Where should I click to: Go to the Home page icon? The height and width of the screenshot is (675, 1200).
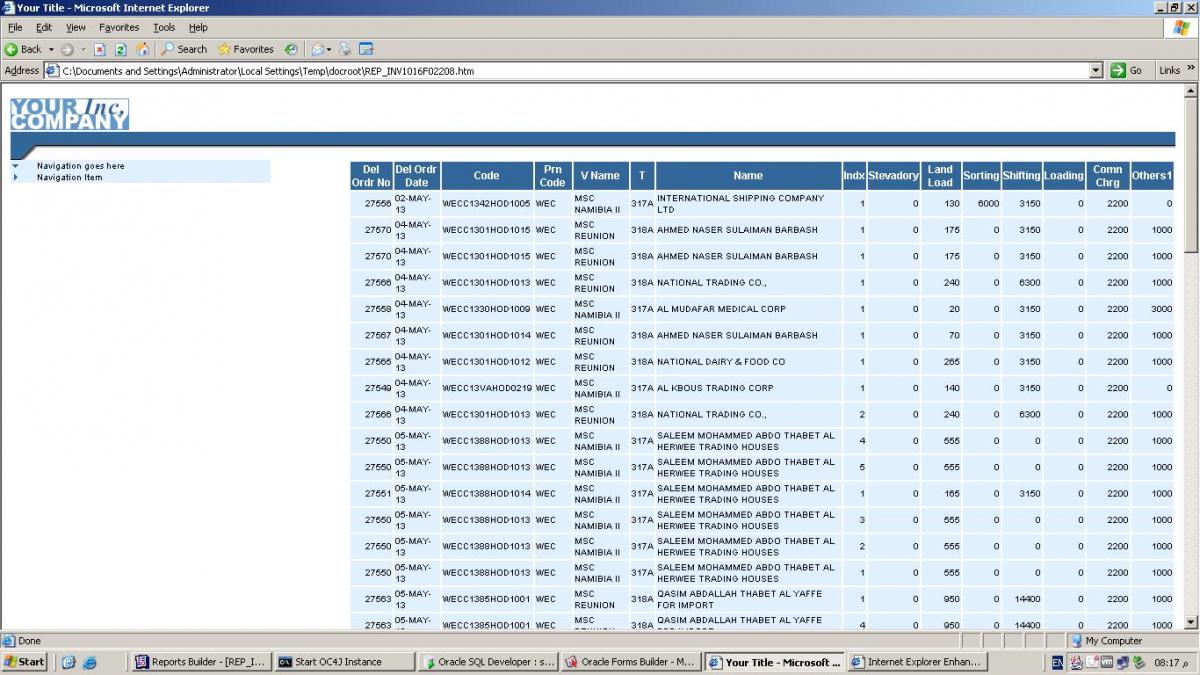pos(142,49)
